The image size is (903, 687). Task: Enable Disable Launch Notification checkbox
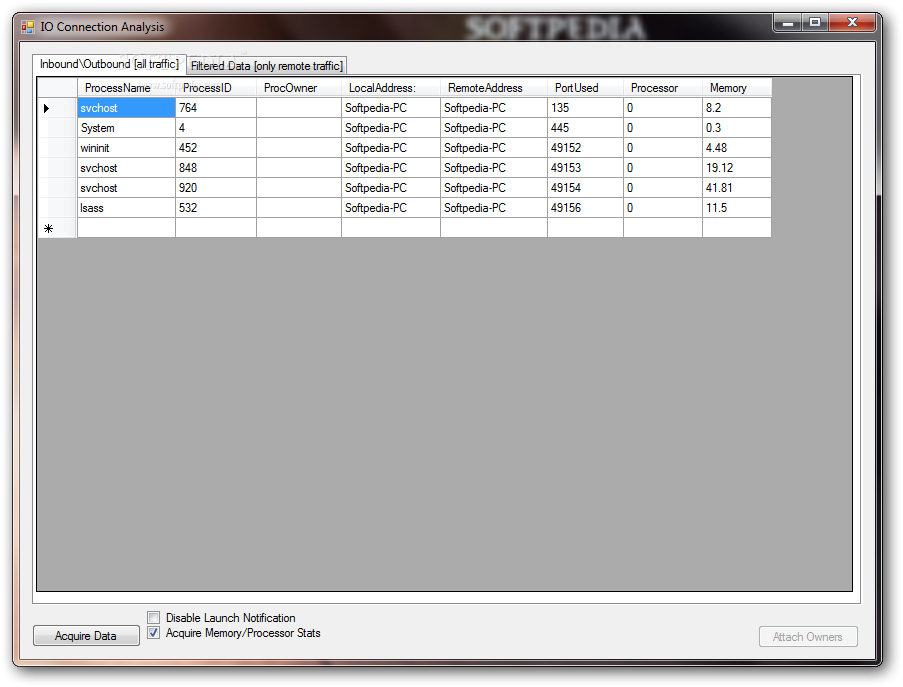tap(154, 618)
